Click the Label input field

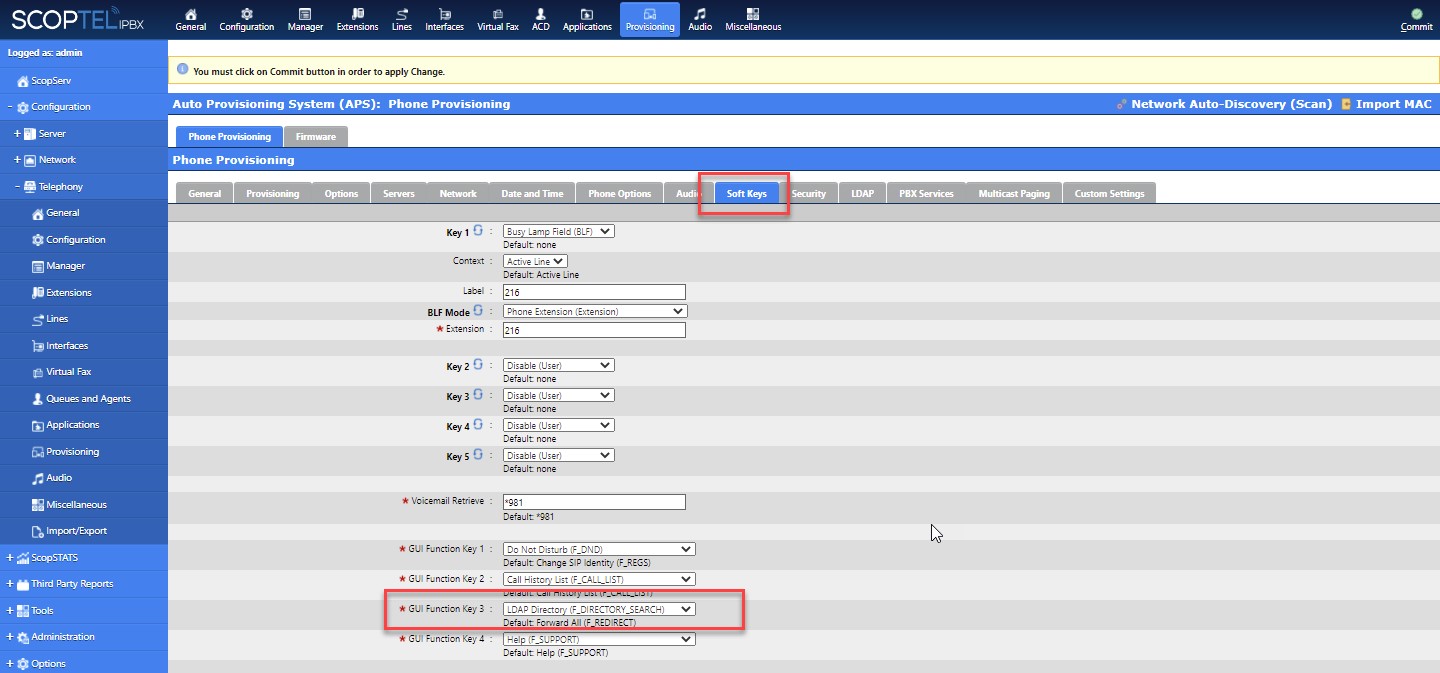[x=594, y=292]
